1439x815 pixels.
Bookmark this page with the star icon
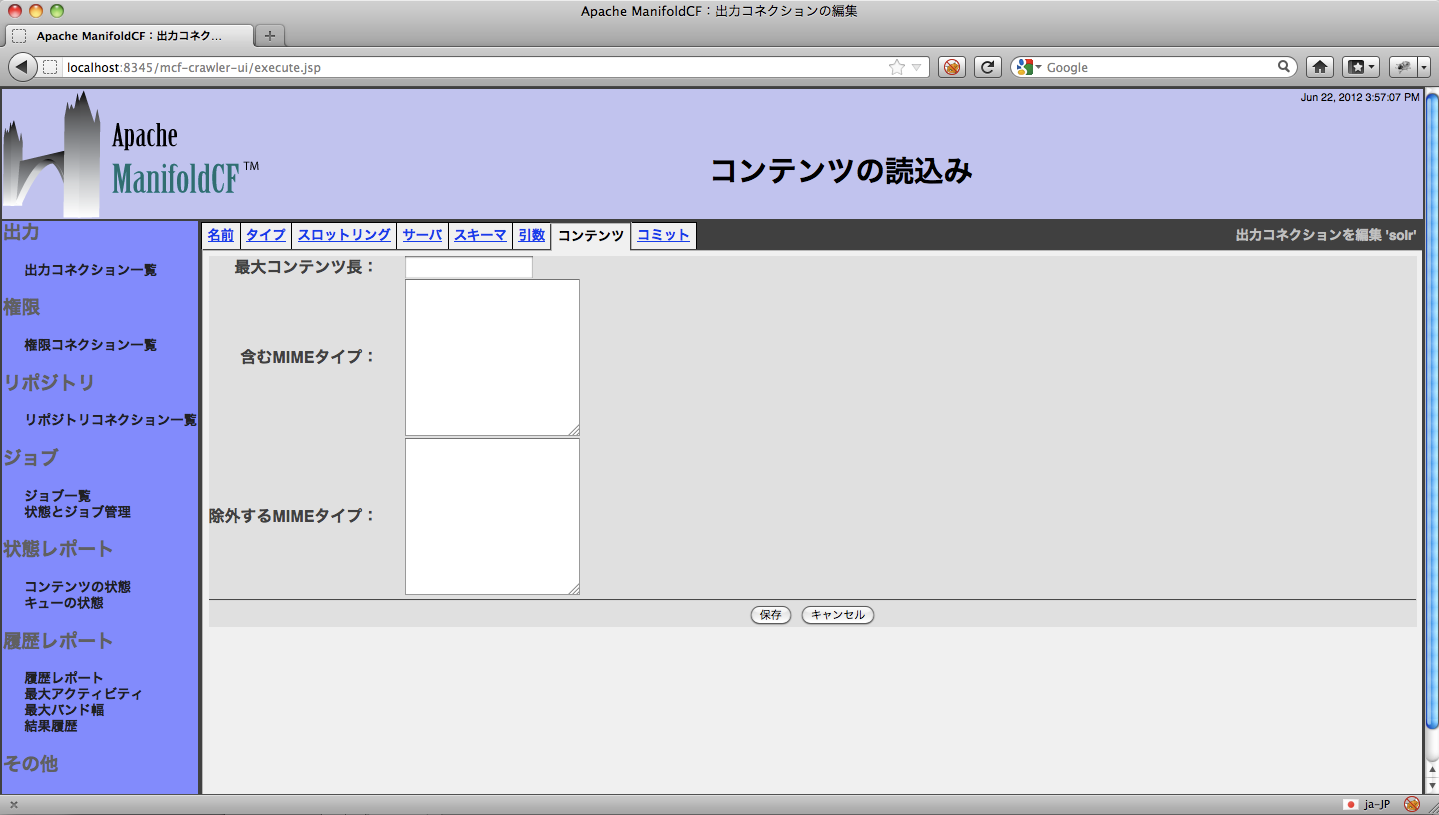pyautogui.click(x=897, y=67)
